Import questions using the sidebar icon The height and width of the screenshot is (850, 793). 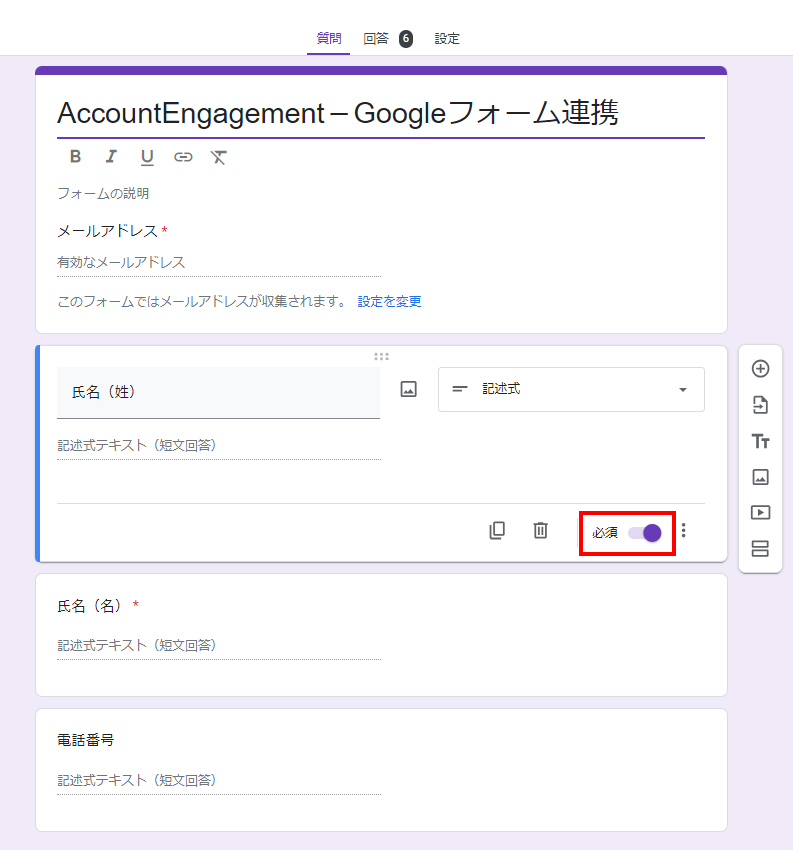760,405
